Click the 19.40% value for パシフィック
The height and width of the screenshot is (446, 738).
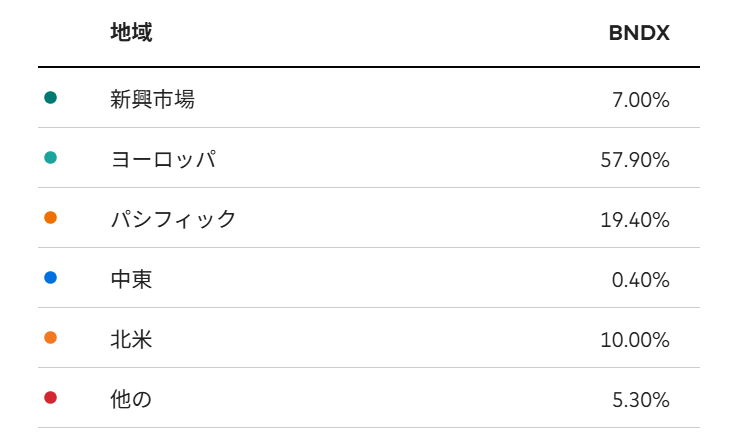[635, 220]
